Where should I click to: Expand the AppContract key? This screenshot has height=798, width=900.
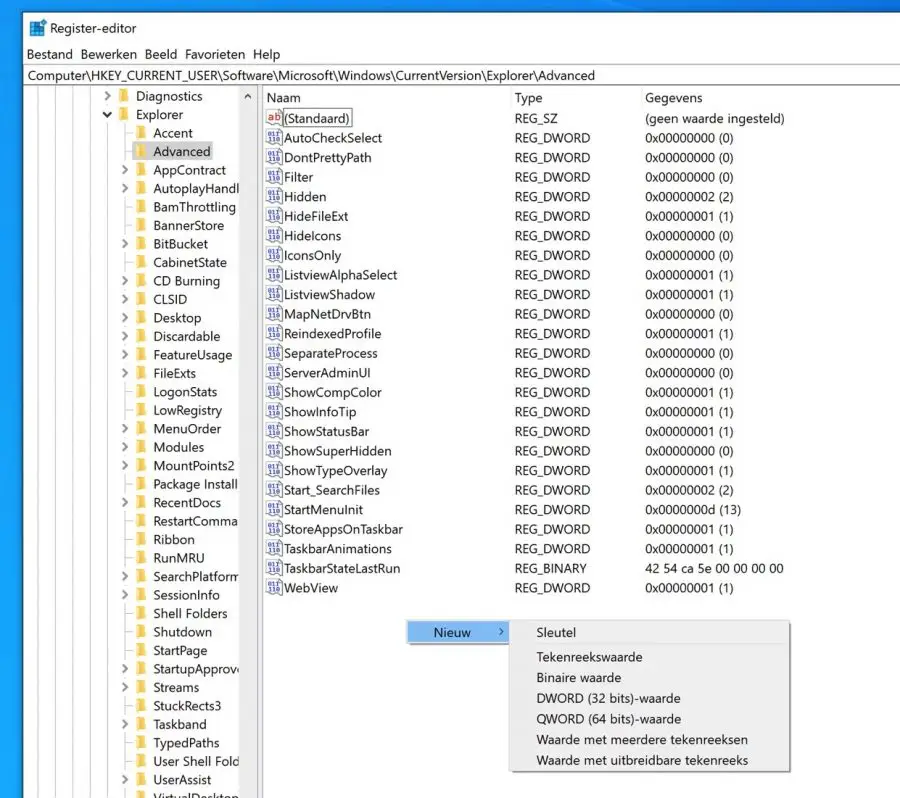coord(125,170)
